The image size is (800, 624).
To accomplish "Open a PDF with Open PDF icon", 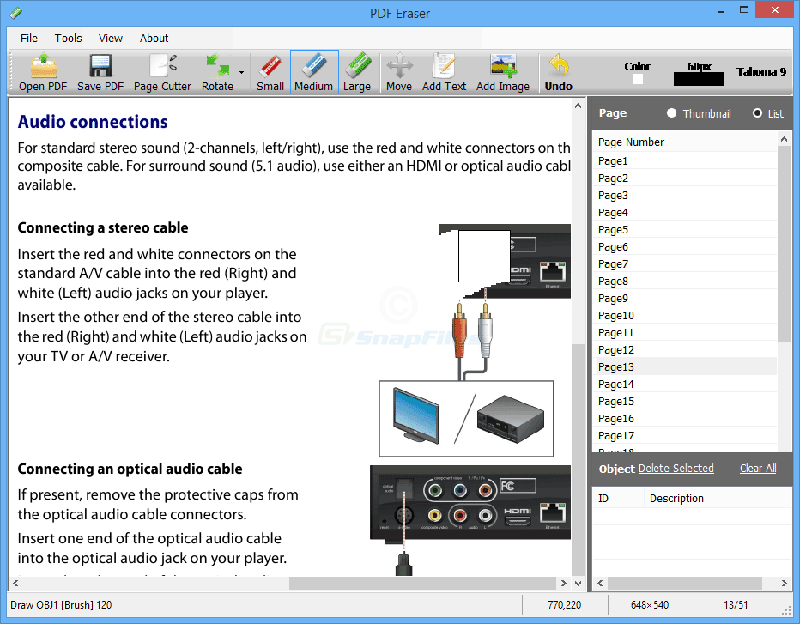I will point(43,72).
